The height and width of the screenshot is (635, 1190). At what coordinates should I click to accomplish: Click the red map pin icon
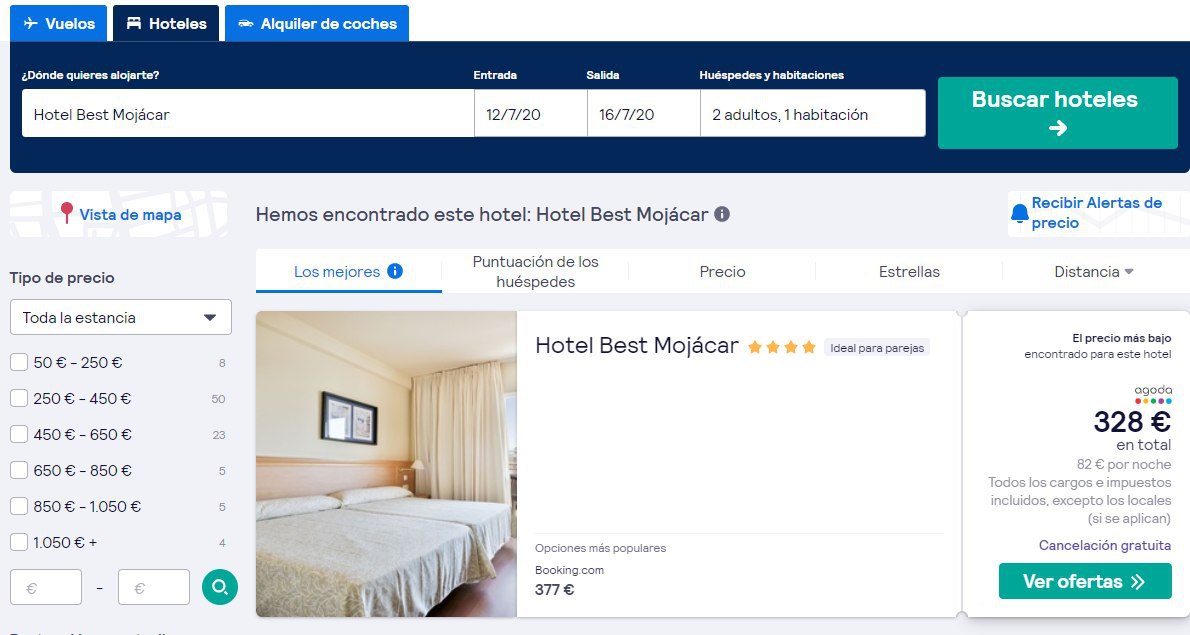point(67,213)
